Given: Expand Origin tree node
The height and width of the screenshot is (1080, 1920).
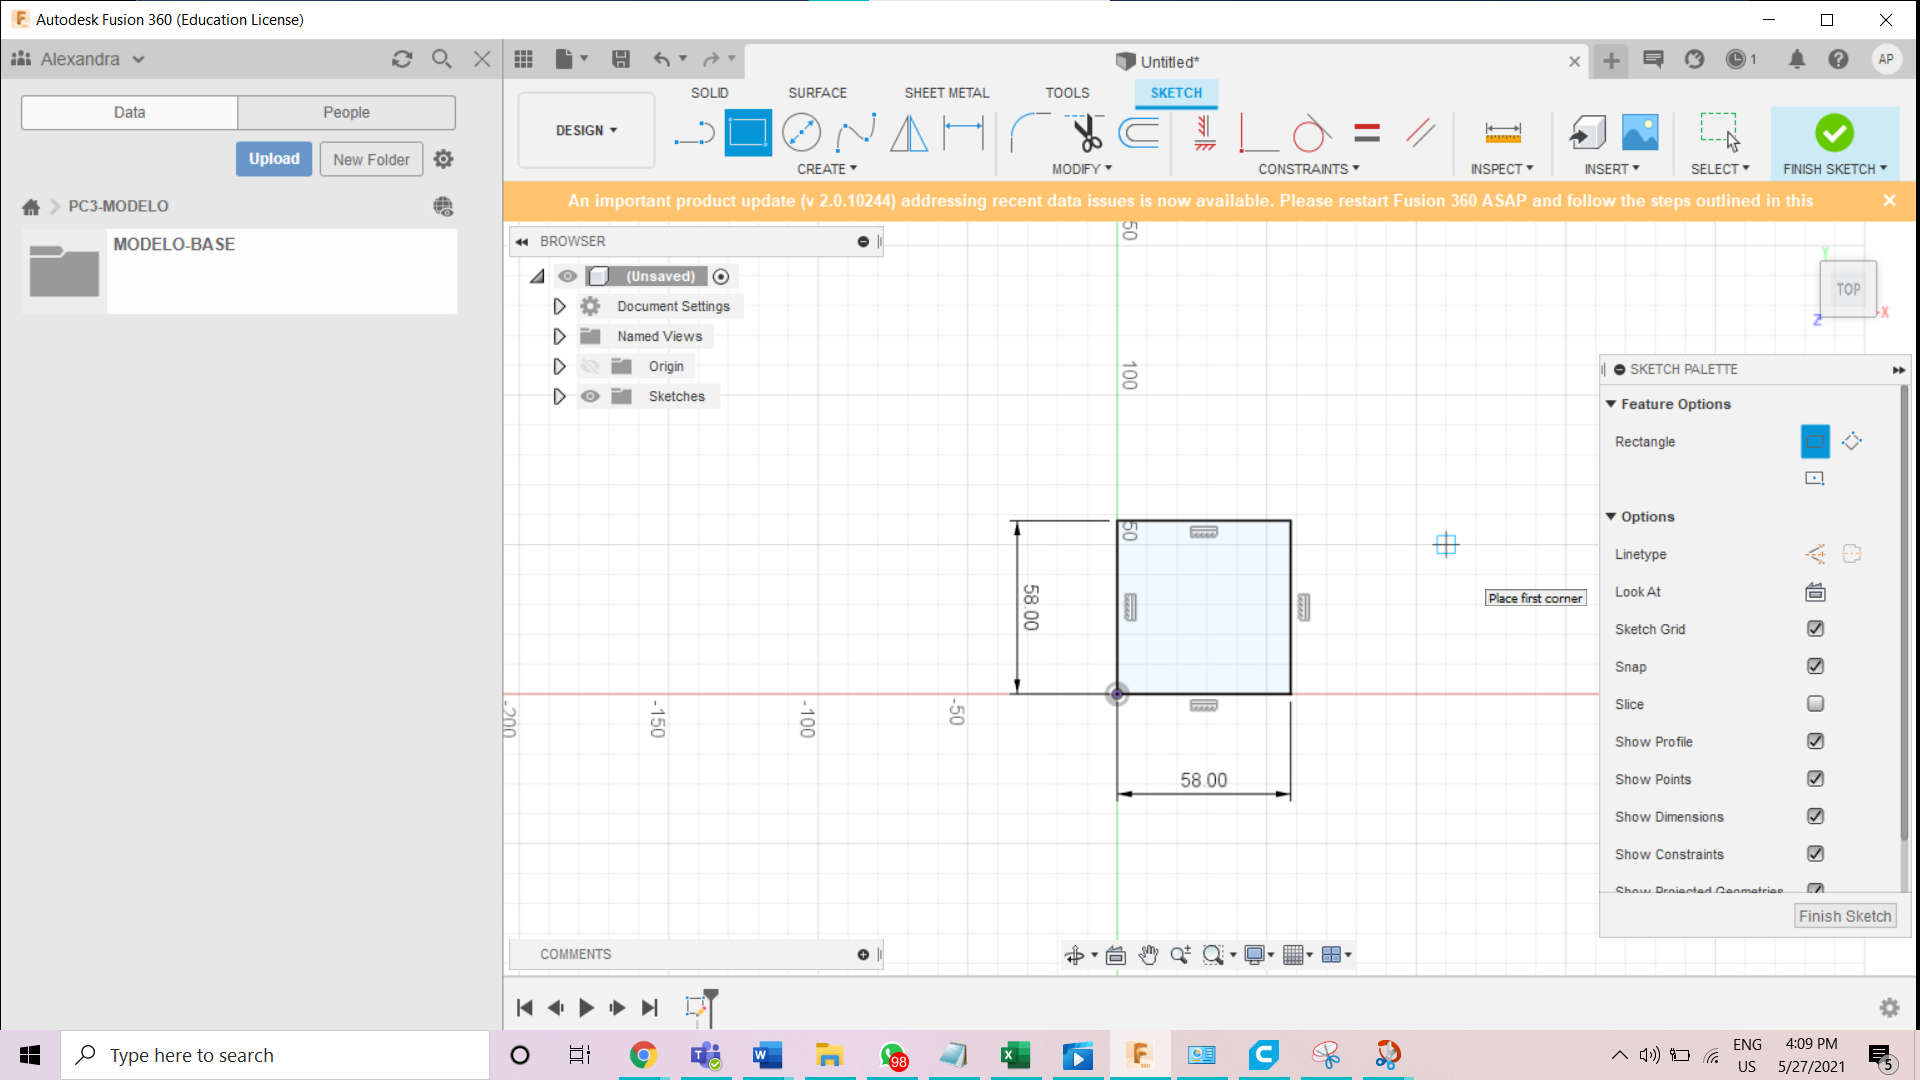Looking at the screenshot, I should (x=559, y=366).
